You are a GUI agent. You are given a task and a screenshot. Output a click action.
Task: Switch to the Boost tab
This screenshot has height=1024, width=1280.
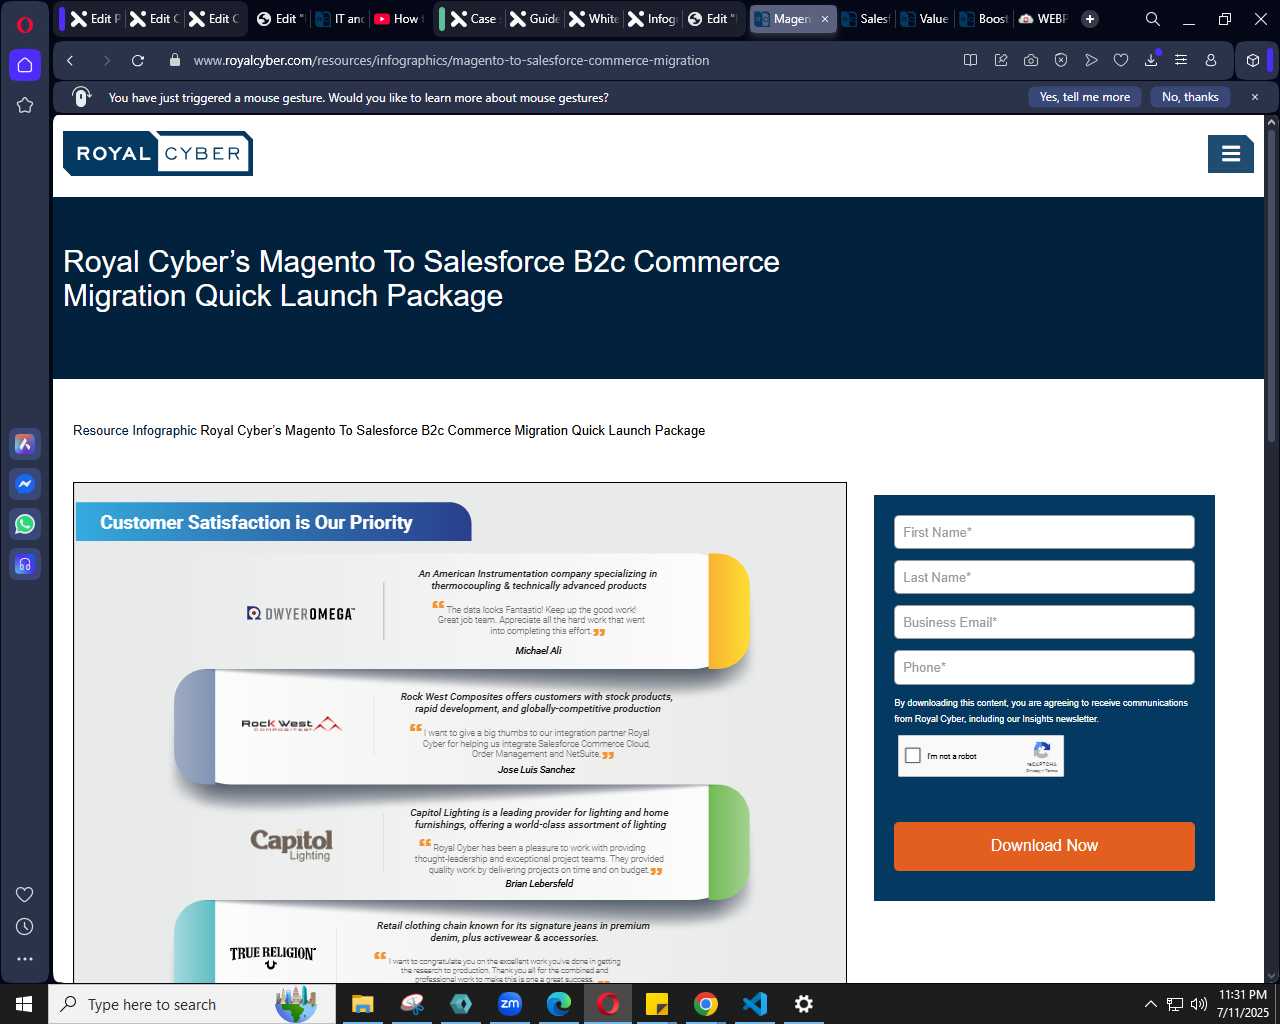[984, 19]
